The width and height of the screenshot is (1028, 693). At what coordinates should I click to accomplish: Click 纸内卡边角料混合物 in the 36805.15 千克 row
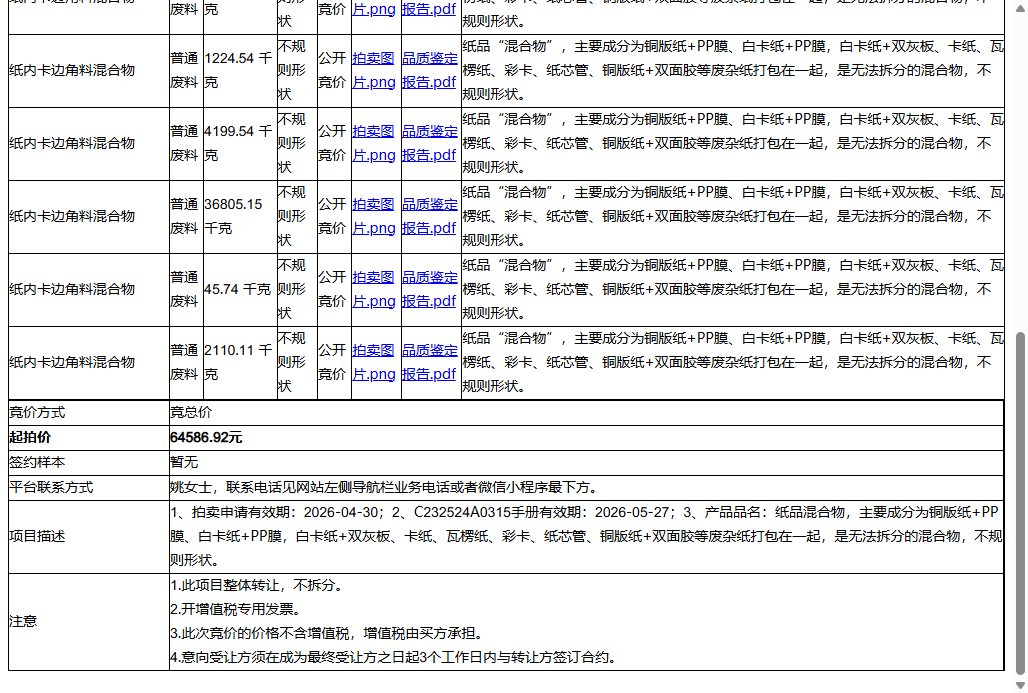pos(72,216)
